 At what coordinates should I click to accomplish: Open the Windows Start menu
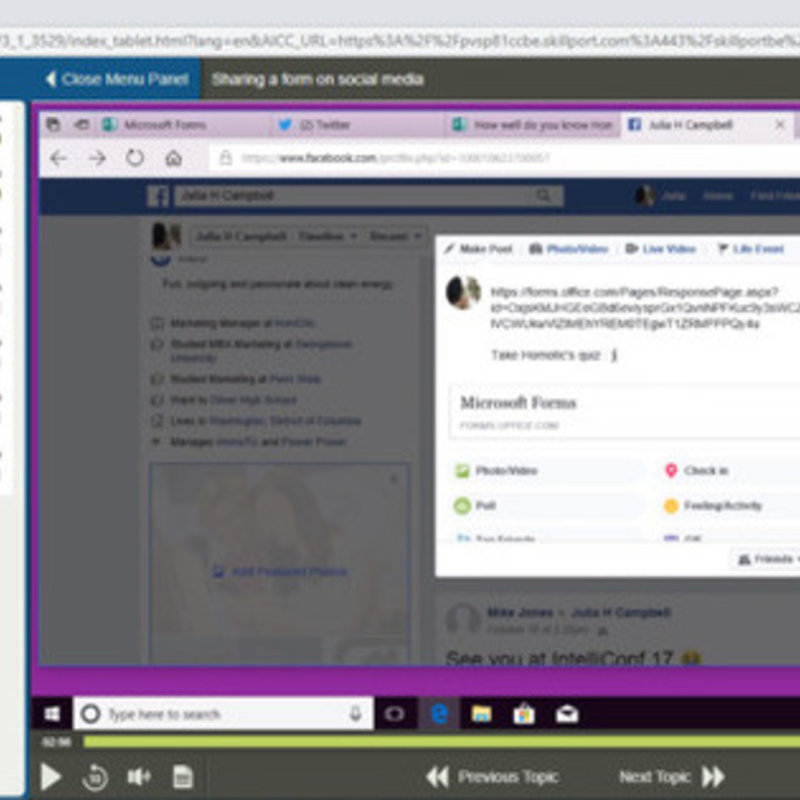pos(52,714)
